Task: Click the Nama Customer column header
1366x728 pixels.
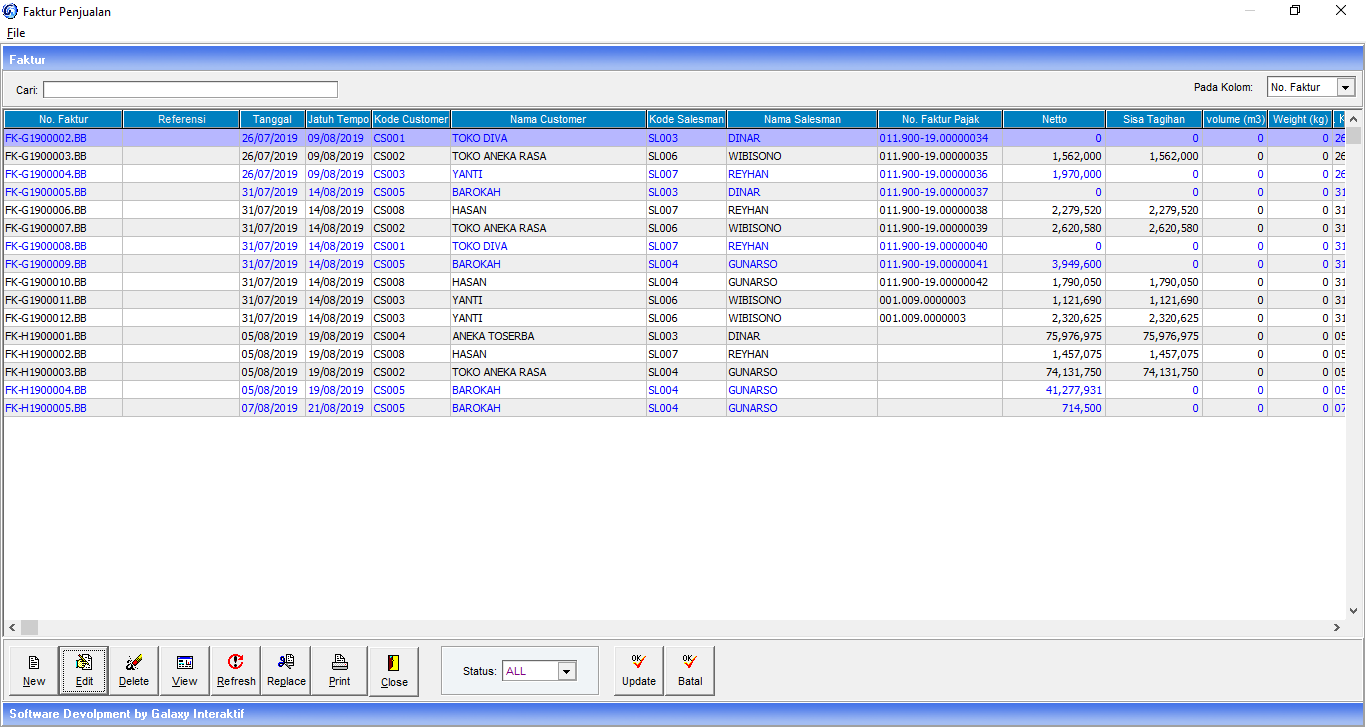Action: [548, 119]
